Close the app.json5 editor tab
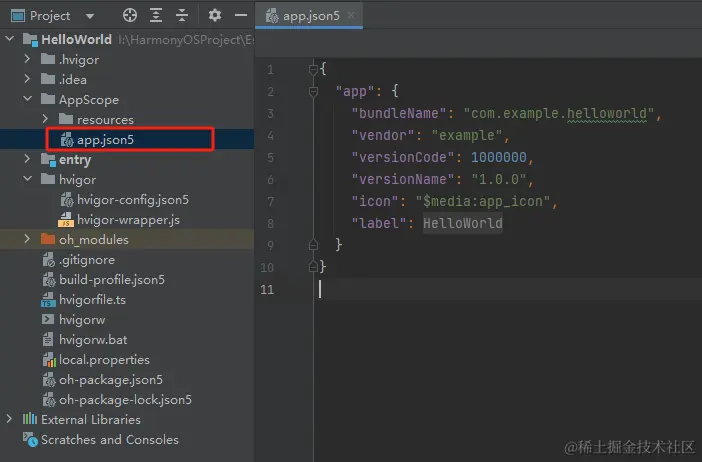 point(351,16)
